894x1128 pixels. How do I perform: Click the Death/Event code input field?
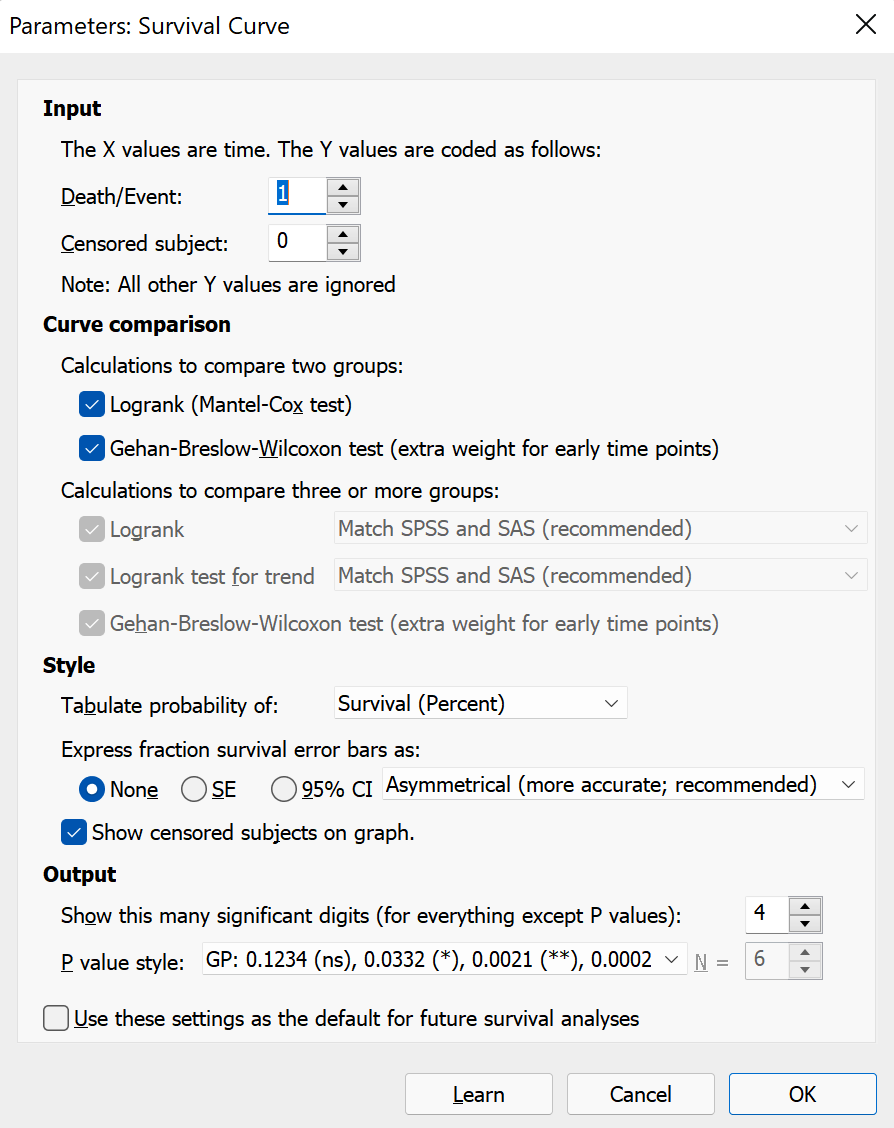297,195
